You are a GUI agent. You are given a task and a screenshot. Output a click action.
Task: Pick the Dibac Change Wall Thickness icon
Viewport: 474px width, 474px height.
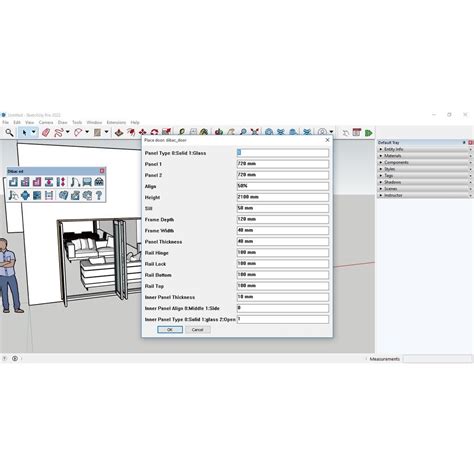click(49, 182)
